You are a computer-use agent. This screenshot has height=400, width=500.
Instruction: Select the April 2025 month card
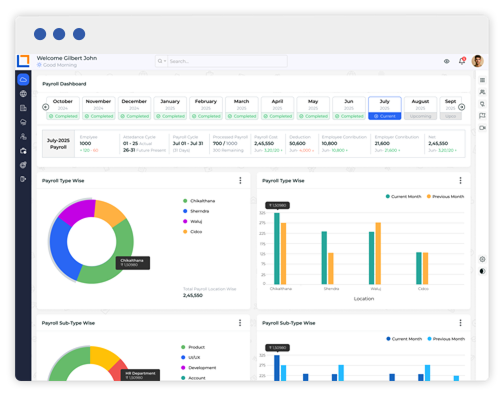point(277,108)
